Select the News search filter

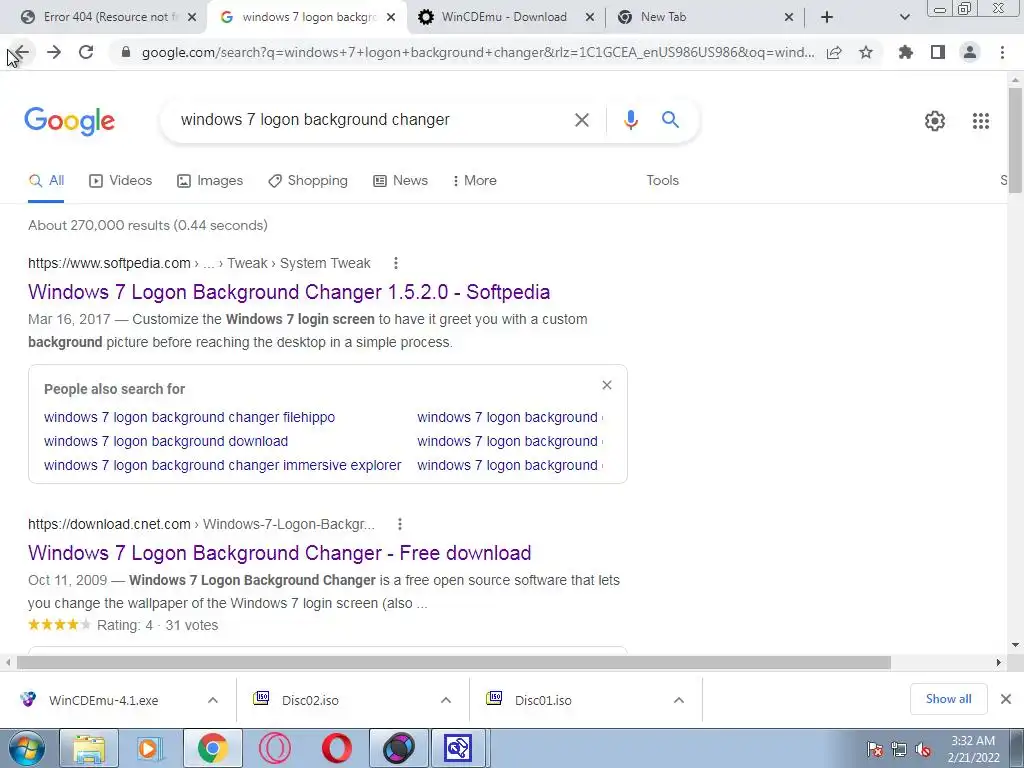400,180
